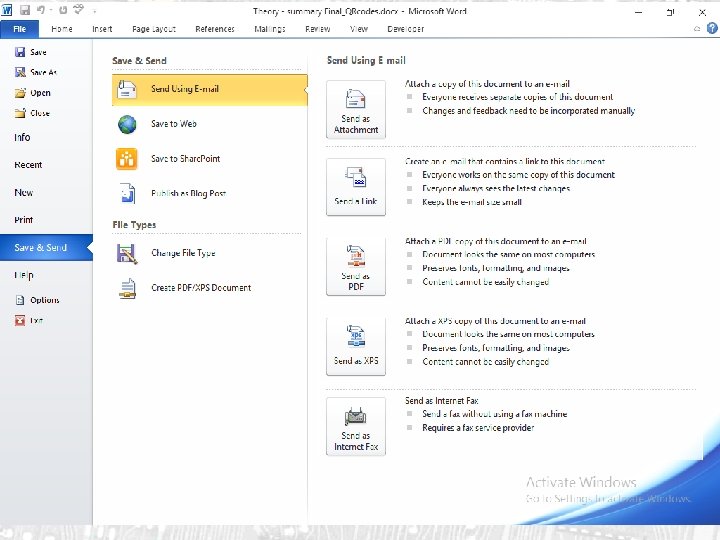
Task: Click the Send as Internet Fax button
Action: pos(356,426)
